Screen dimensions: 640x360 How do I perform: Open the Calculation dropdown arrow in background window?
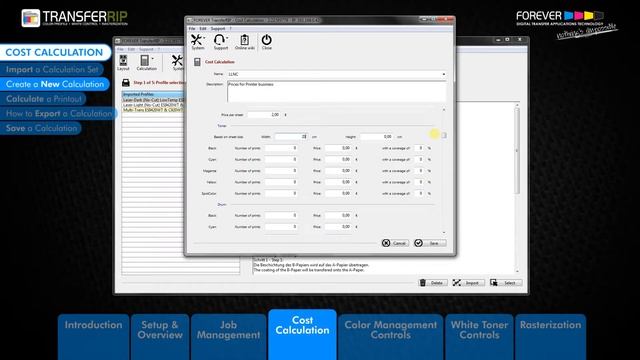[x=153, y=58]
